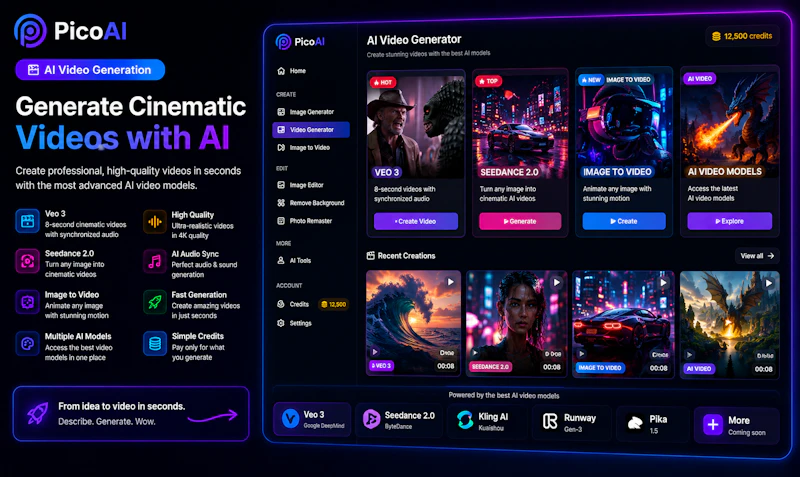The width and height of the screenshot is (800, 477).
Task: Open the fire-breathing dragon card image
Action: pyautogui.click(x=730, y=124)
